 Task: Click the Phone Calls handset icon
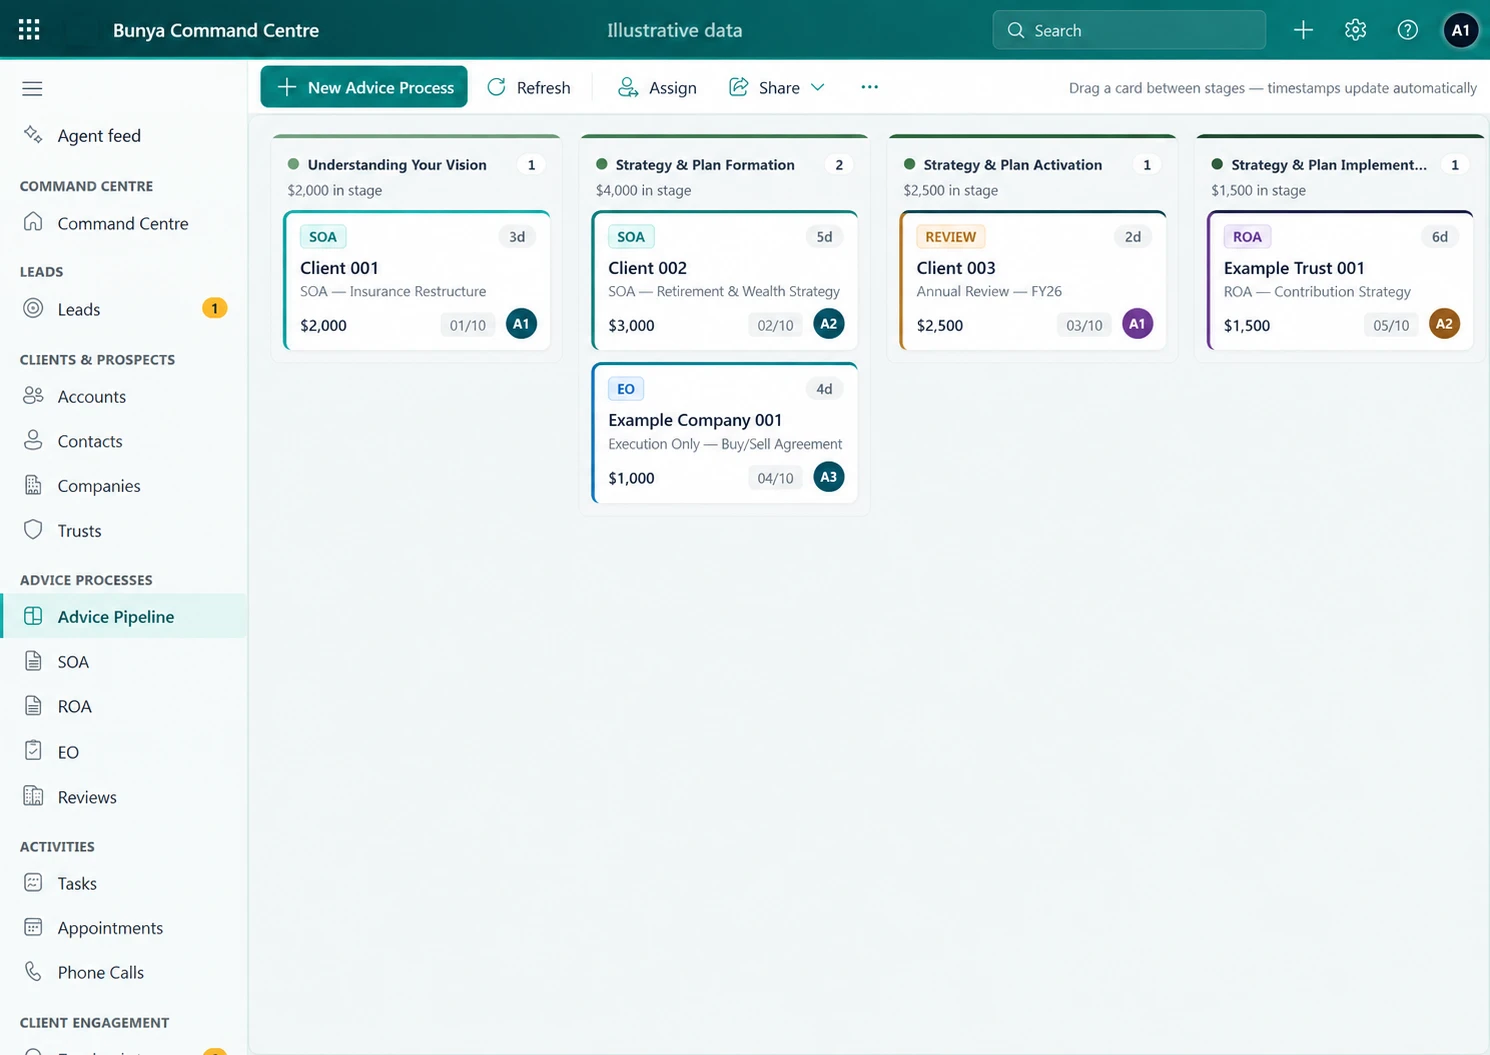(x=33, y=971)
